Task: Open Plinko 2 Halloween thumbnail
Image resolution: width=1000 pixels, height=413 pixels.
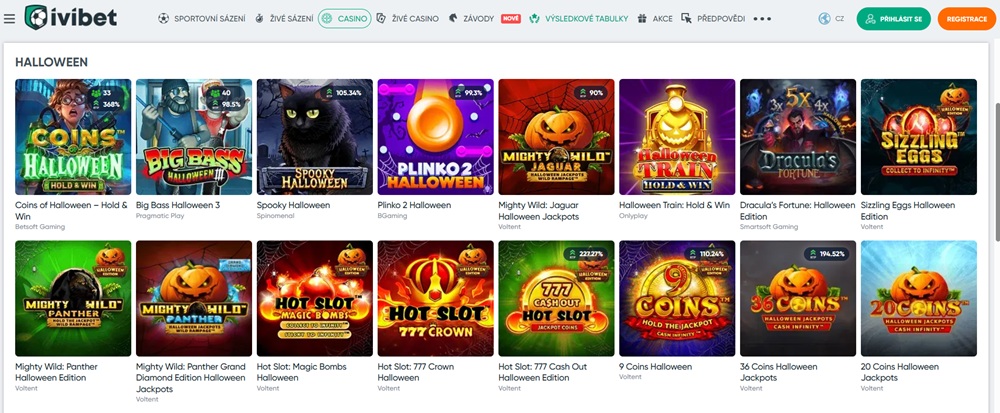Action: click(436, 137)
